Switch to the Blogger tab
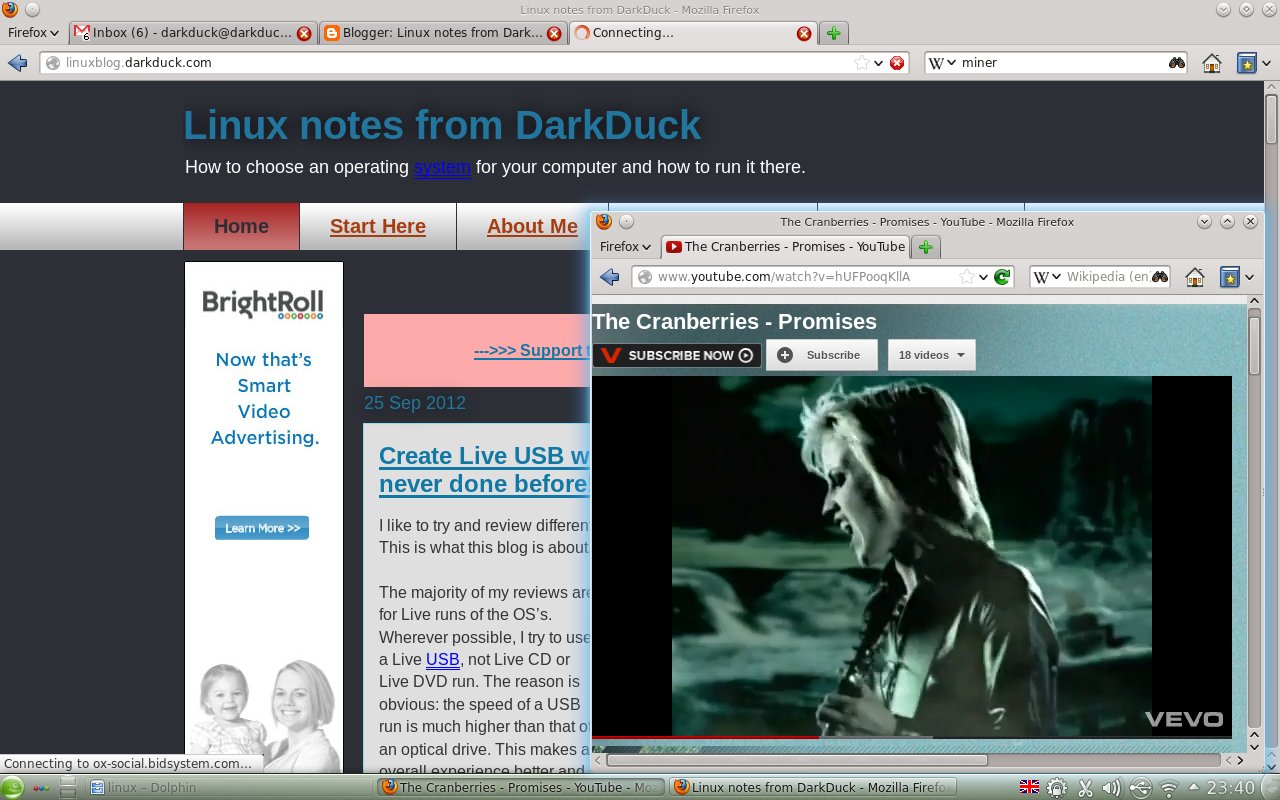Screen dimensions: 1280x800 [443, 33]
